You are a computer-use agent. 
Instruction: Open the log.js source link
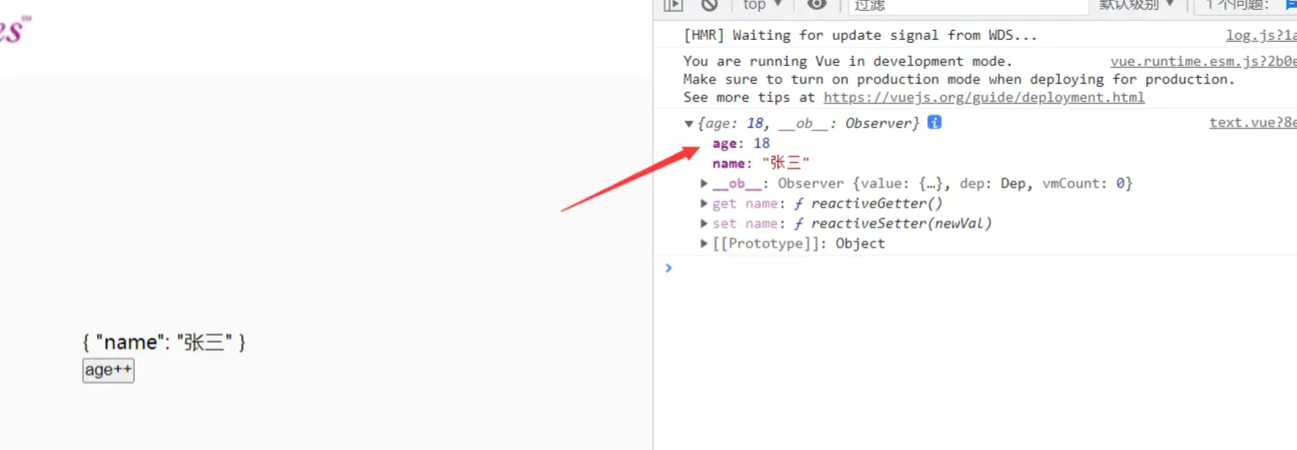tap(1261, 35)
